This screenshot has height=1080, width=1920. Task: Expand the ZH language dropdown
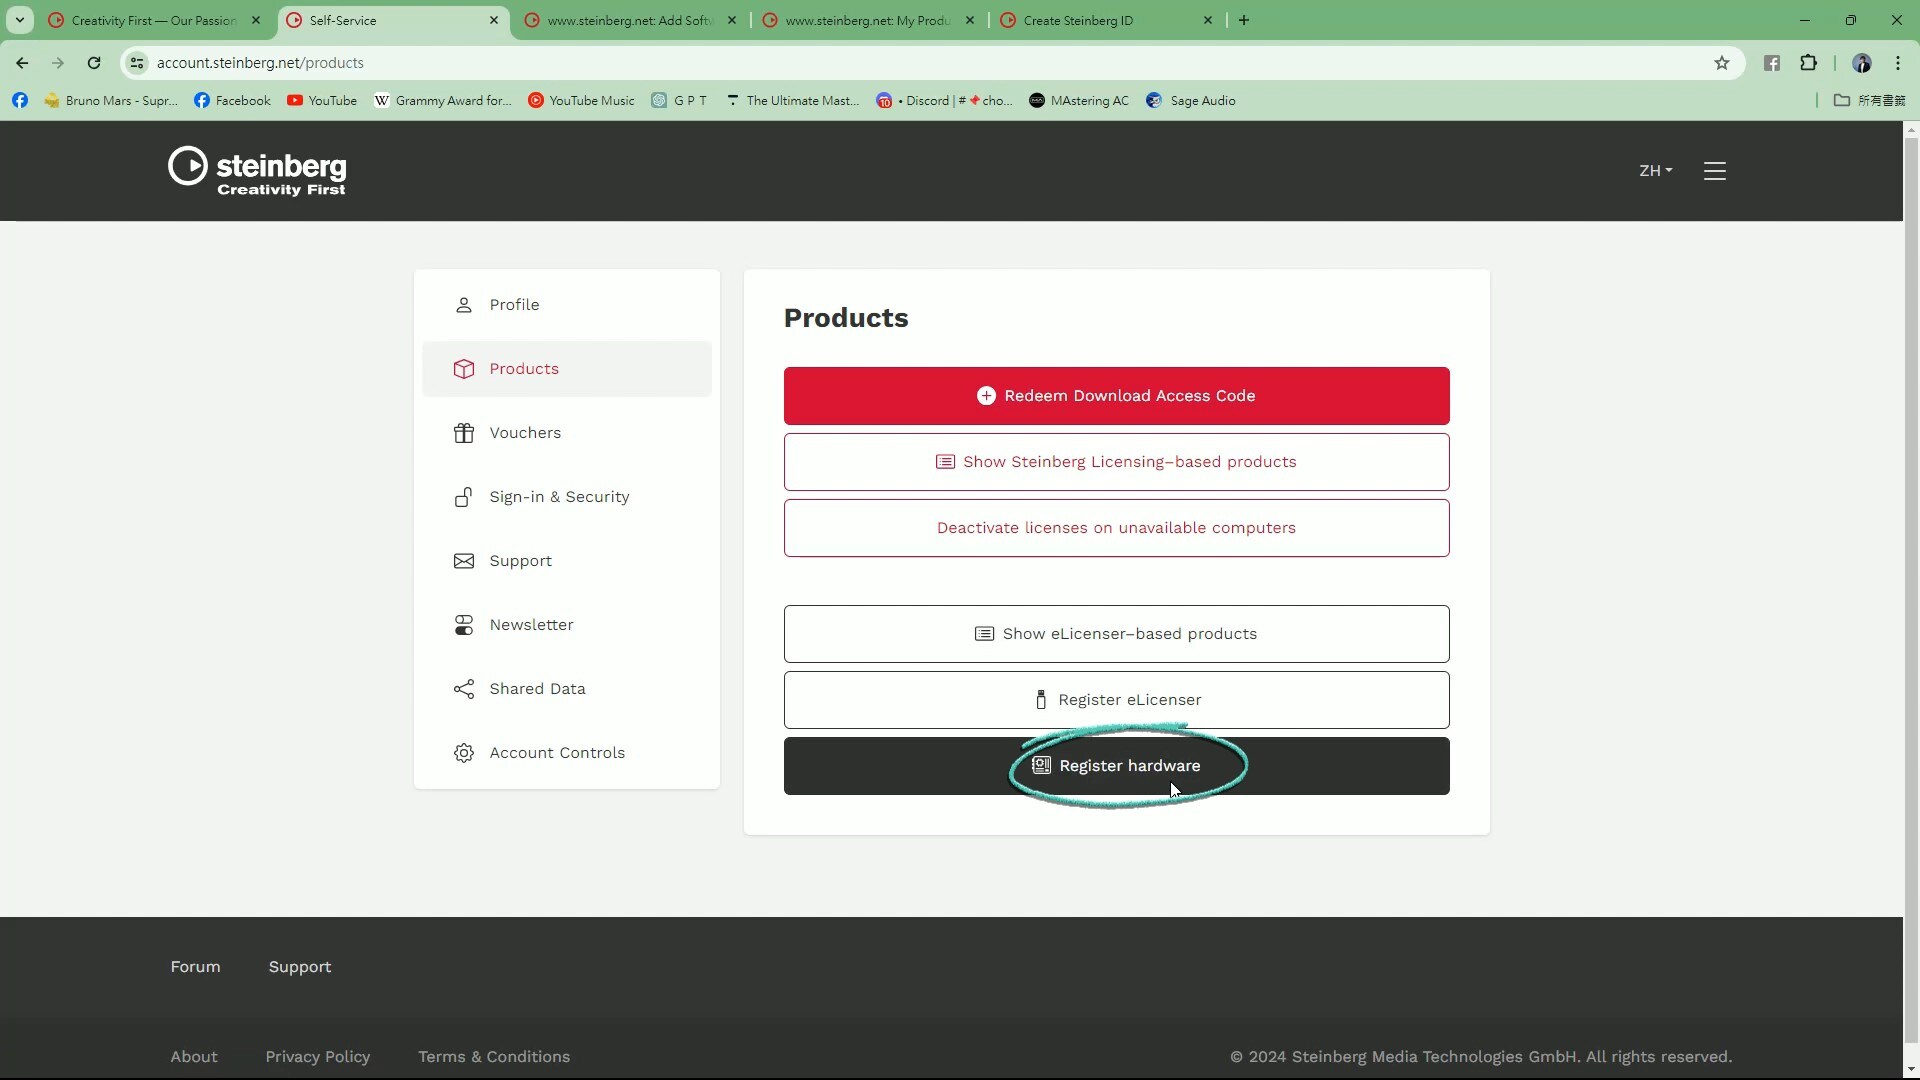1655,171
